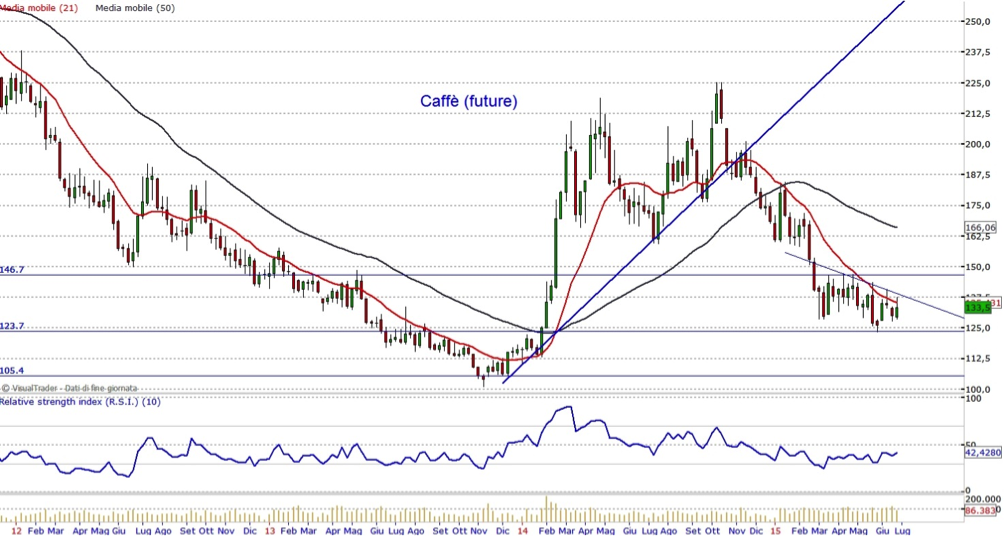Viewport: 1004px width, 536px height.
Task: Click the 86.383 volume value box
Action: (980, 510)
